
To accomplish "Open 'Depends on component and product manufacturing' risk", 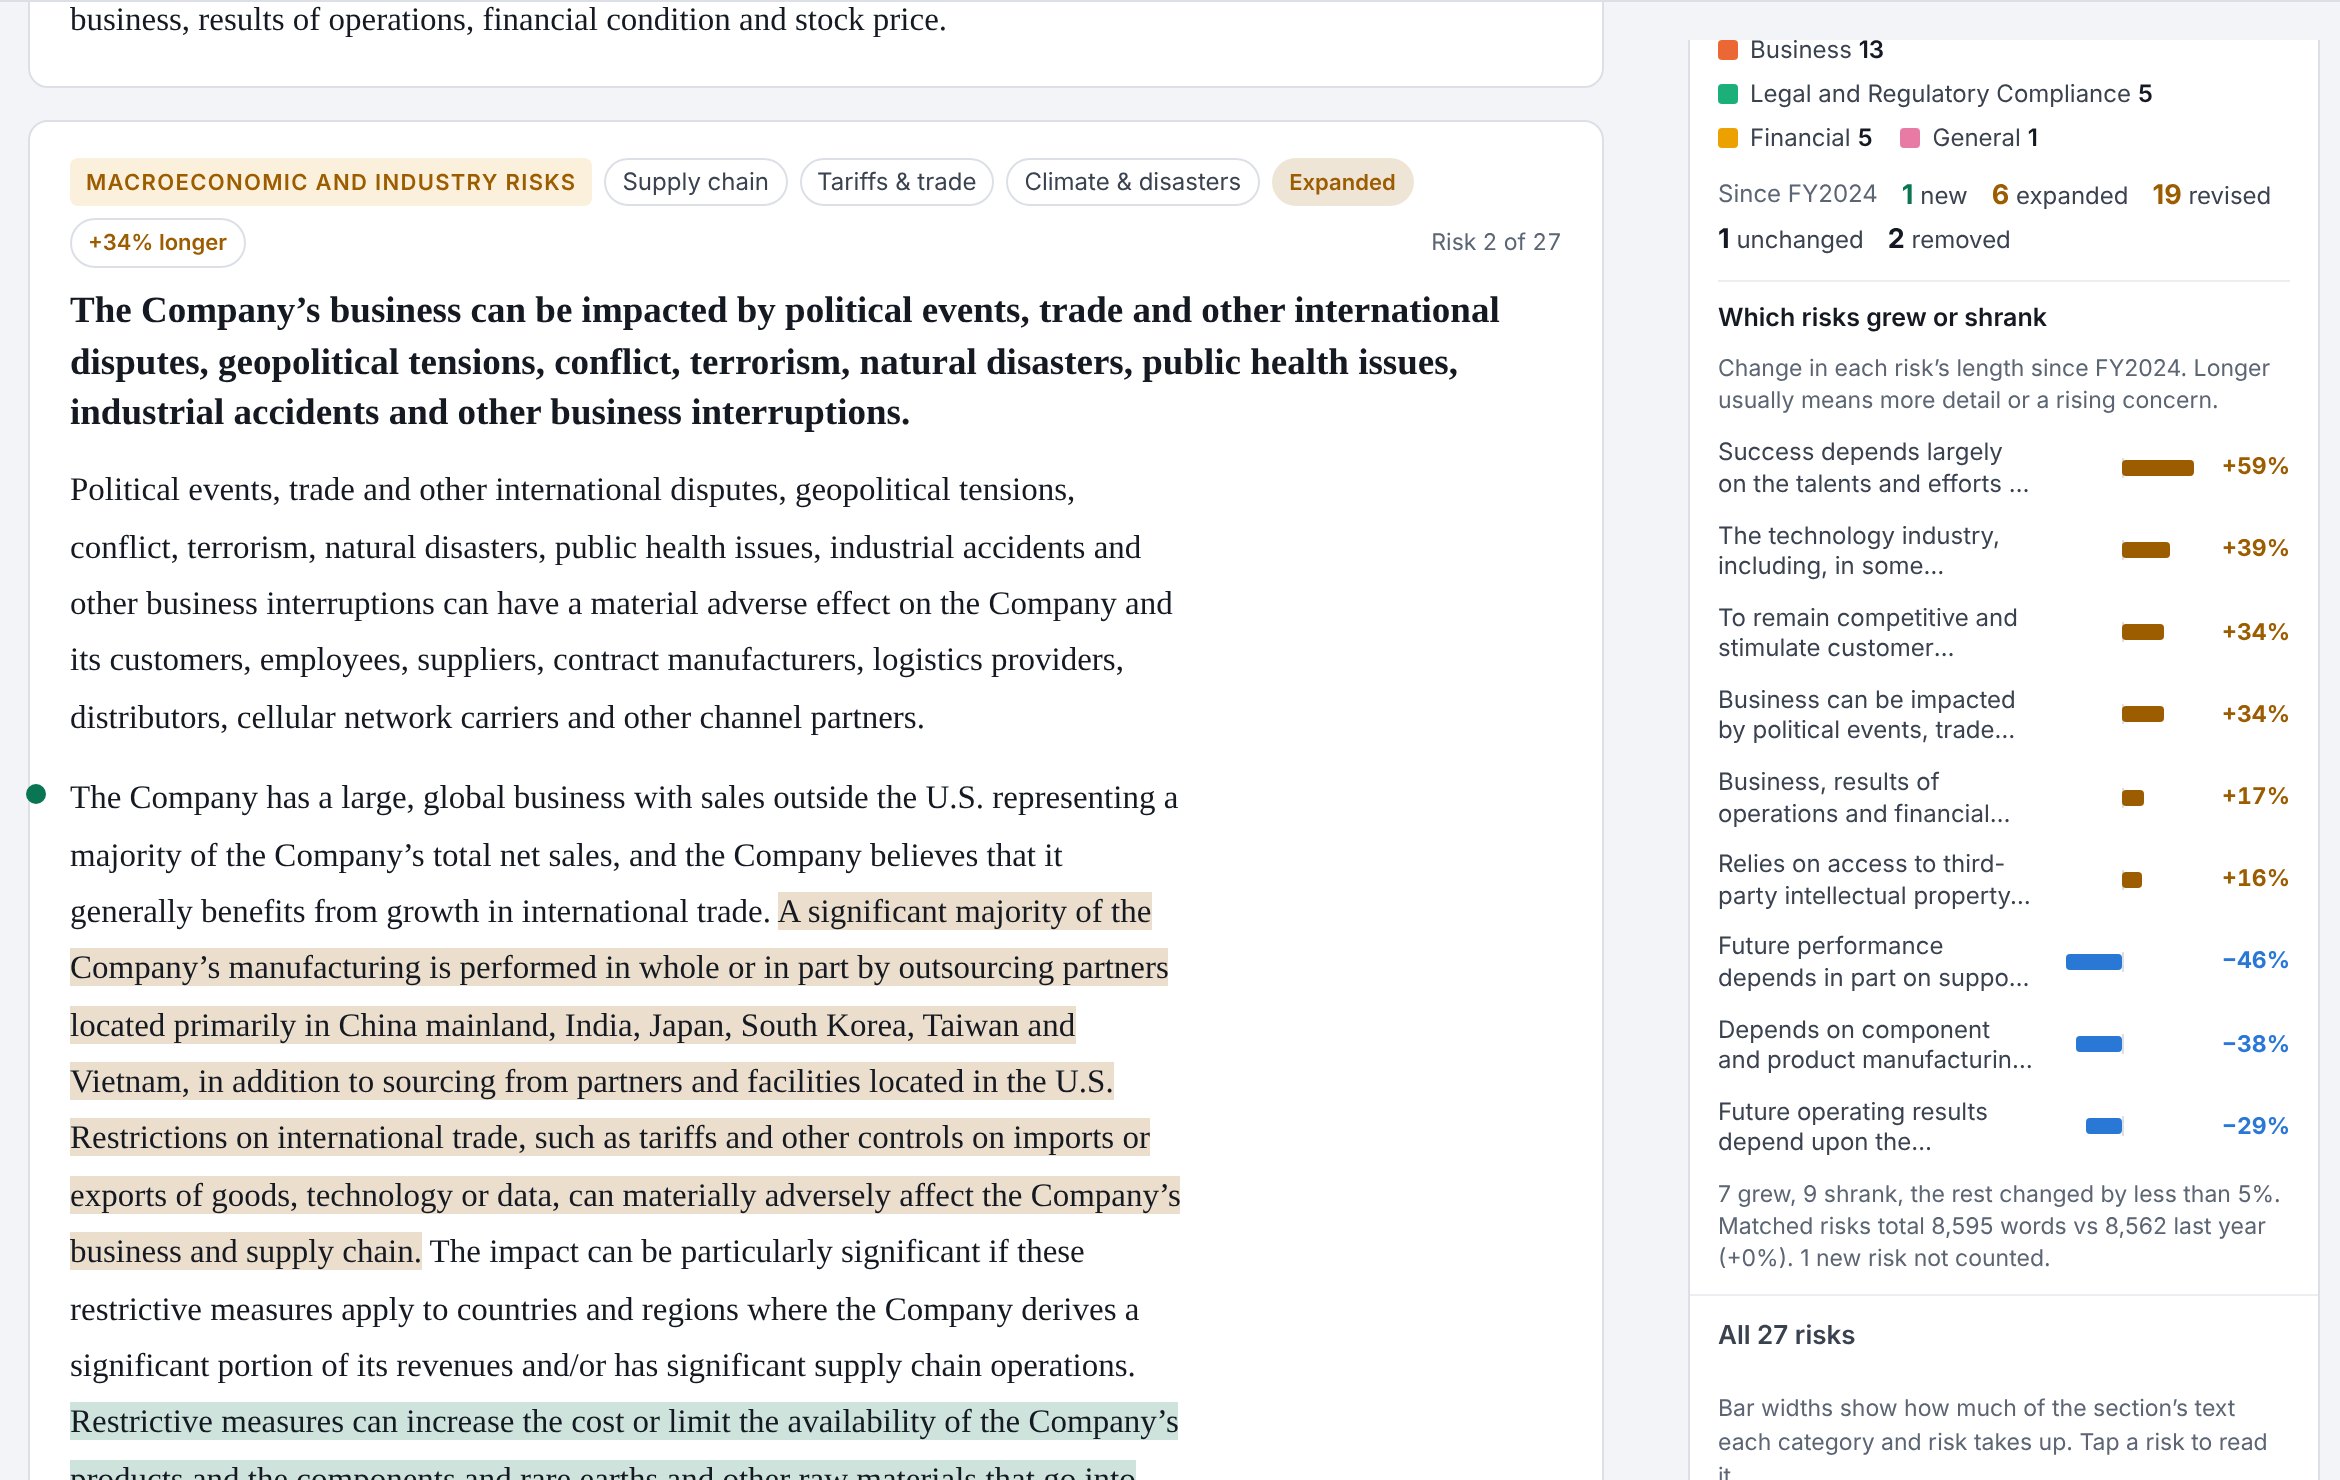I will (2003, 1044).
